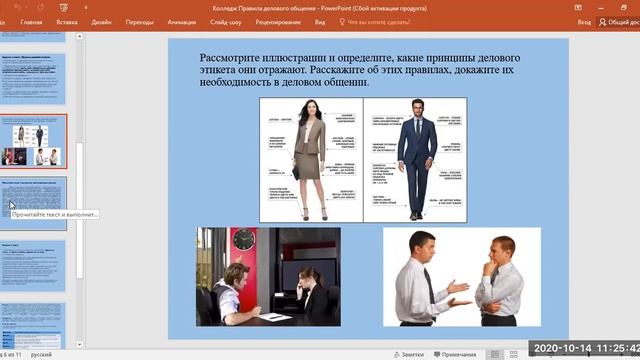Open the customize quick access toolbar arrow
The height and width of the screenshot is (360, 640).
point(86,8)
